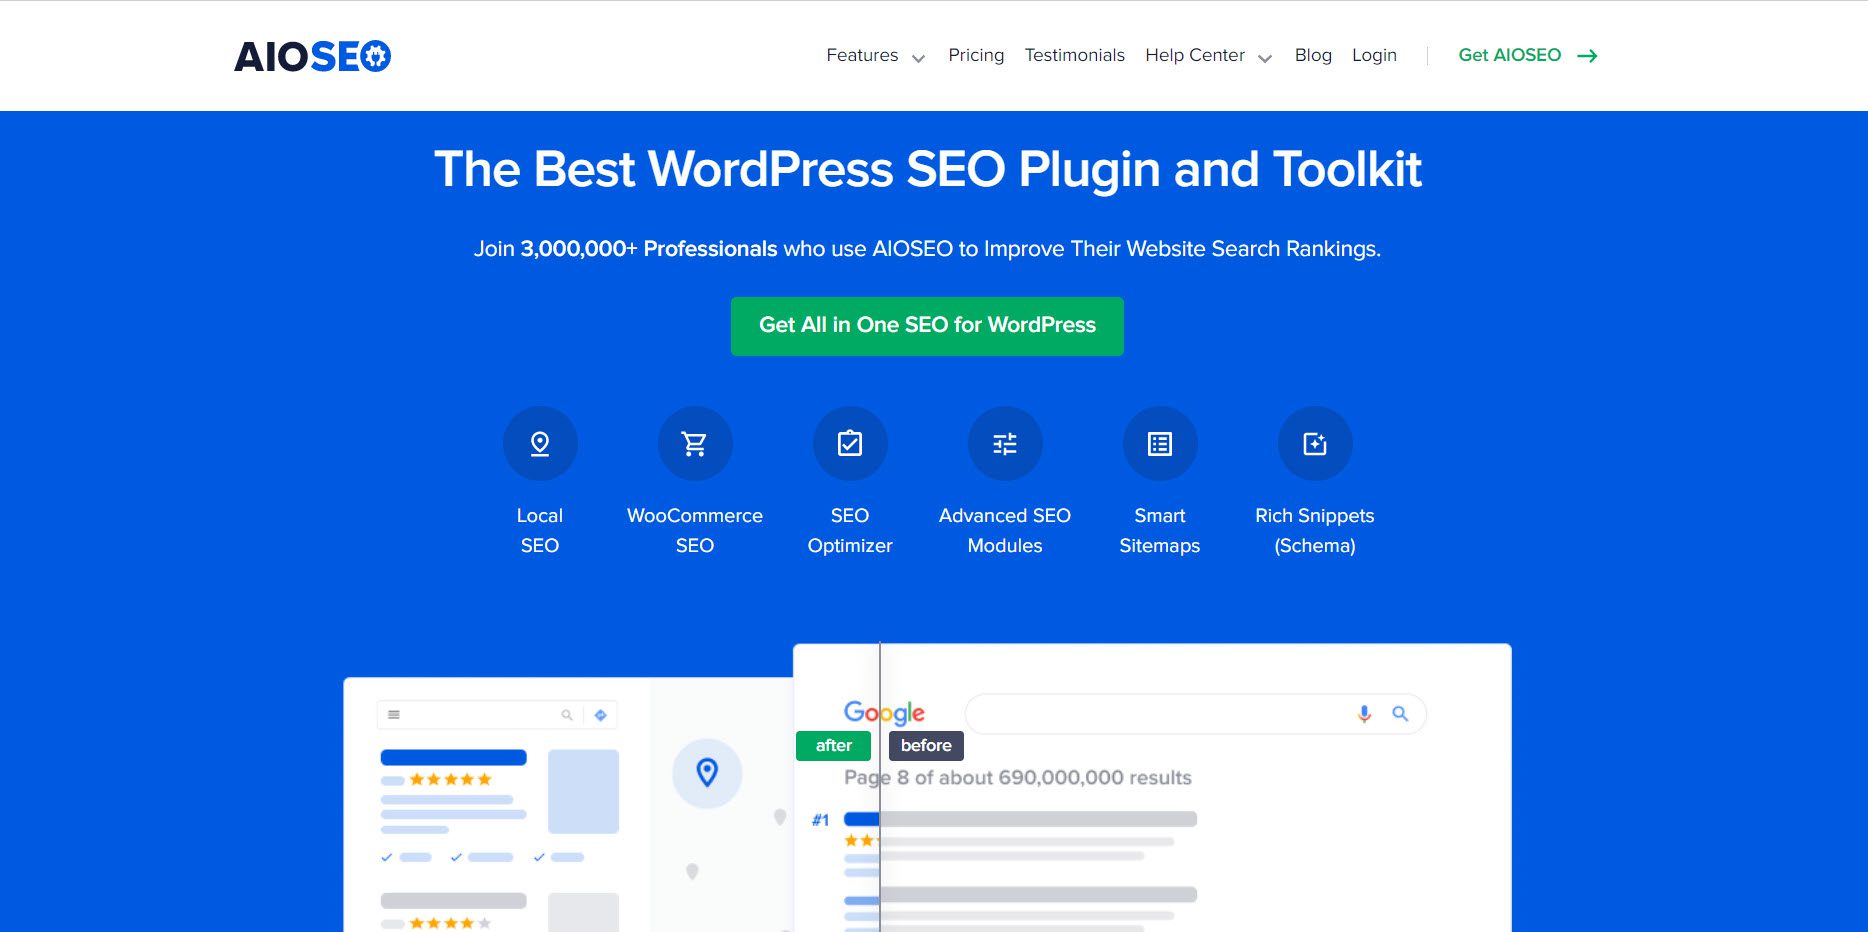The image size is (1868, 932).
Task: Click the Get AIOSEO link
Action: coord(1509,55)
